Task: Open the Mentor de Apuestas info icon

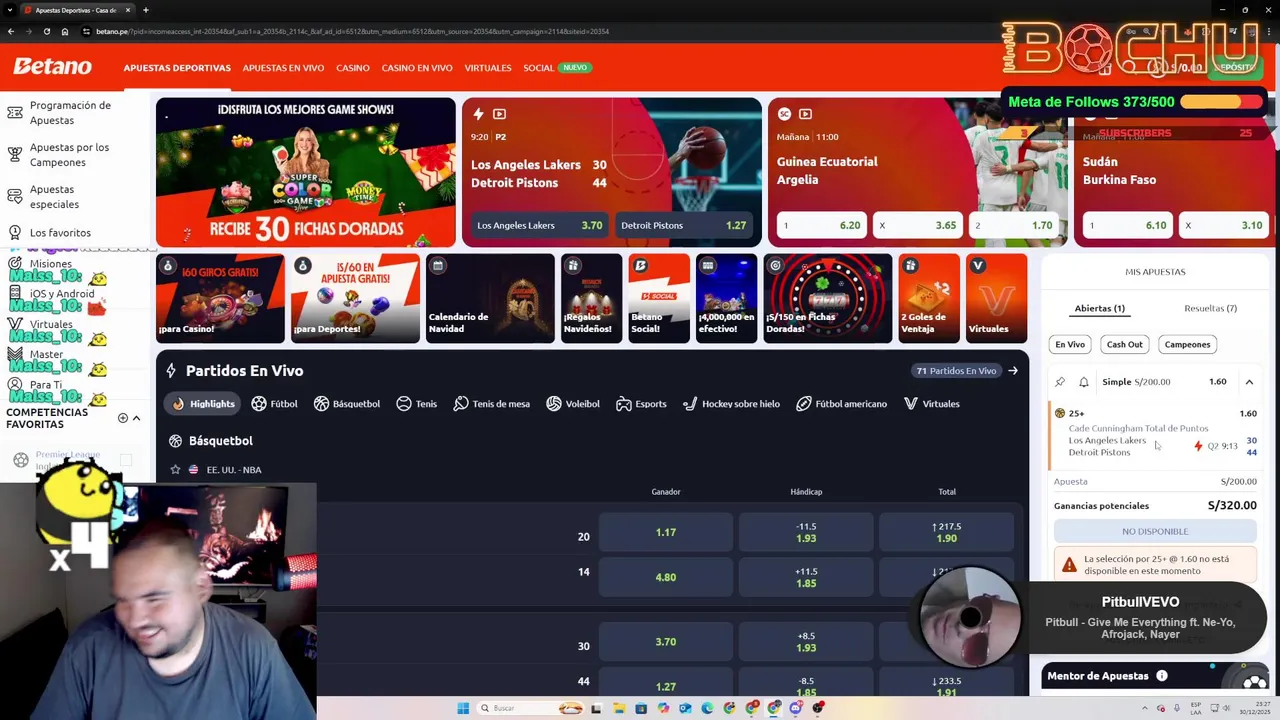Action: tap(1162, 676)
